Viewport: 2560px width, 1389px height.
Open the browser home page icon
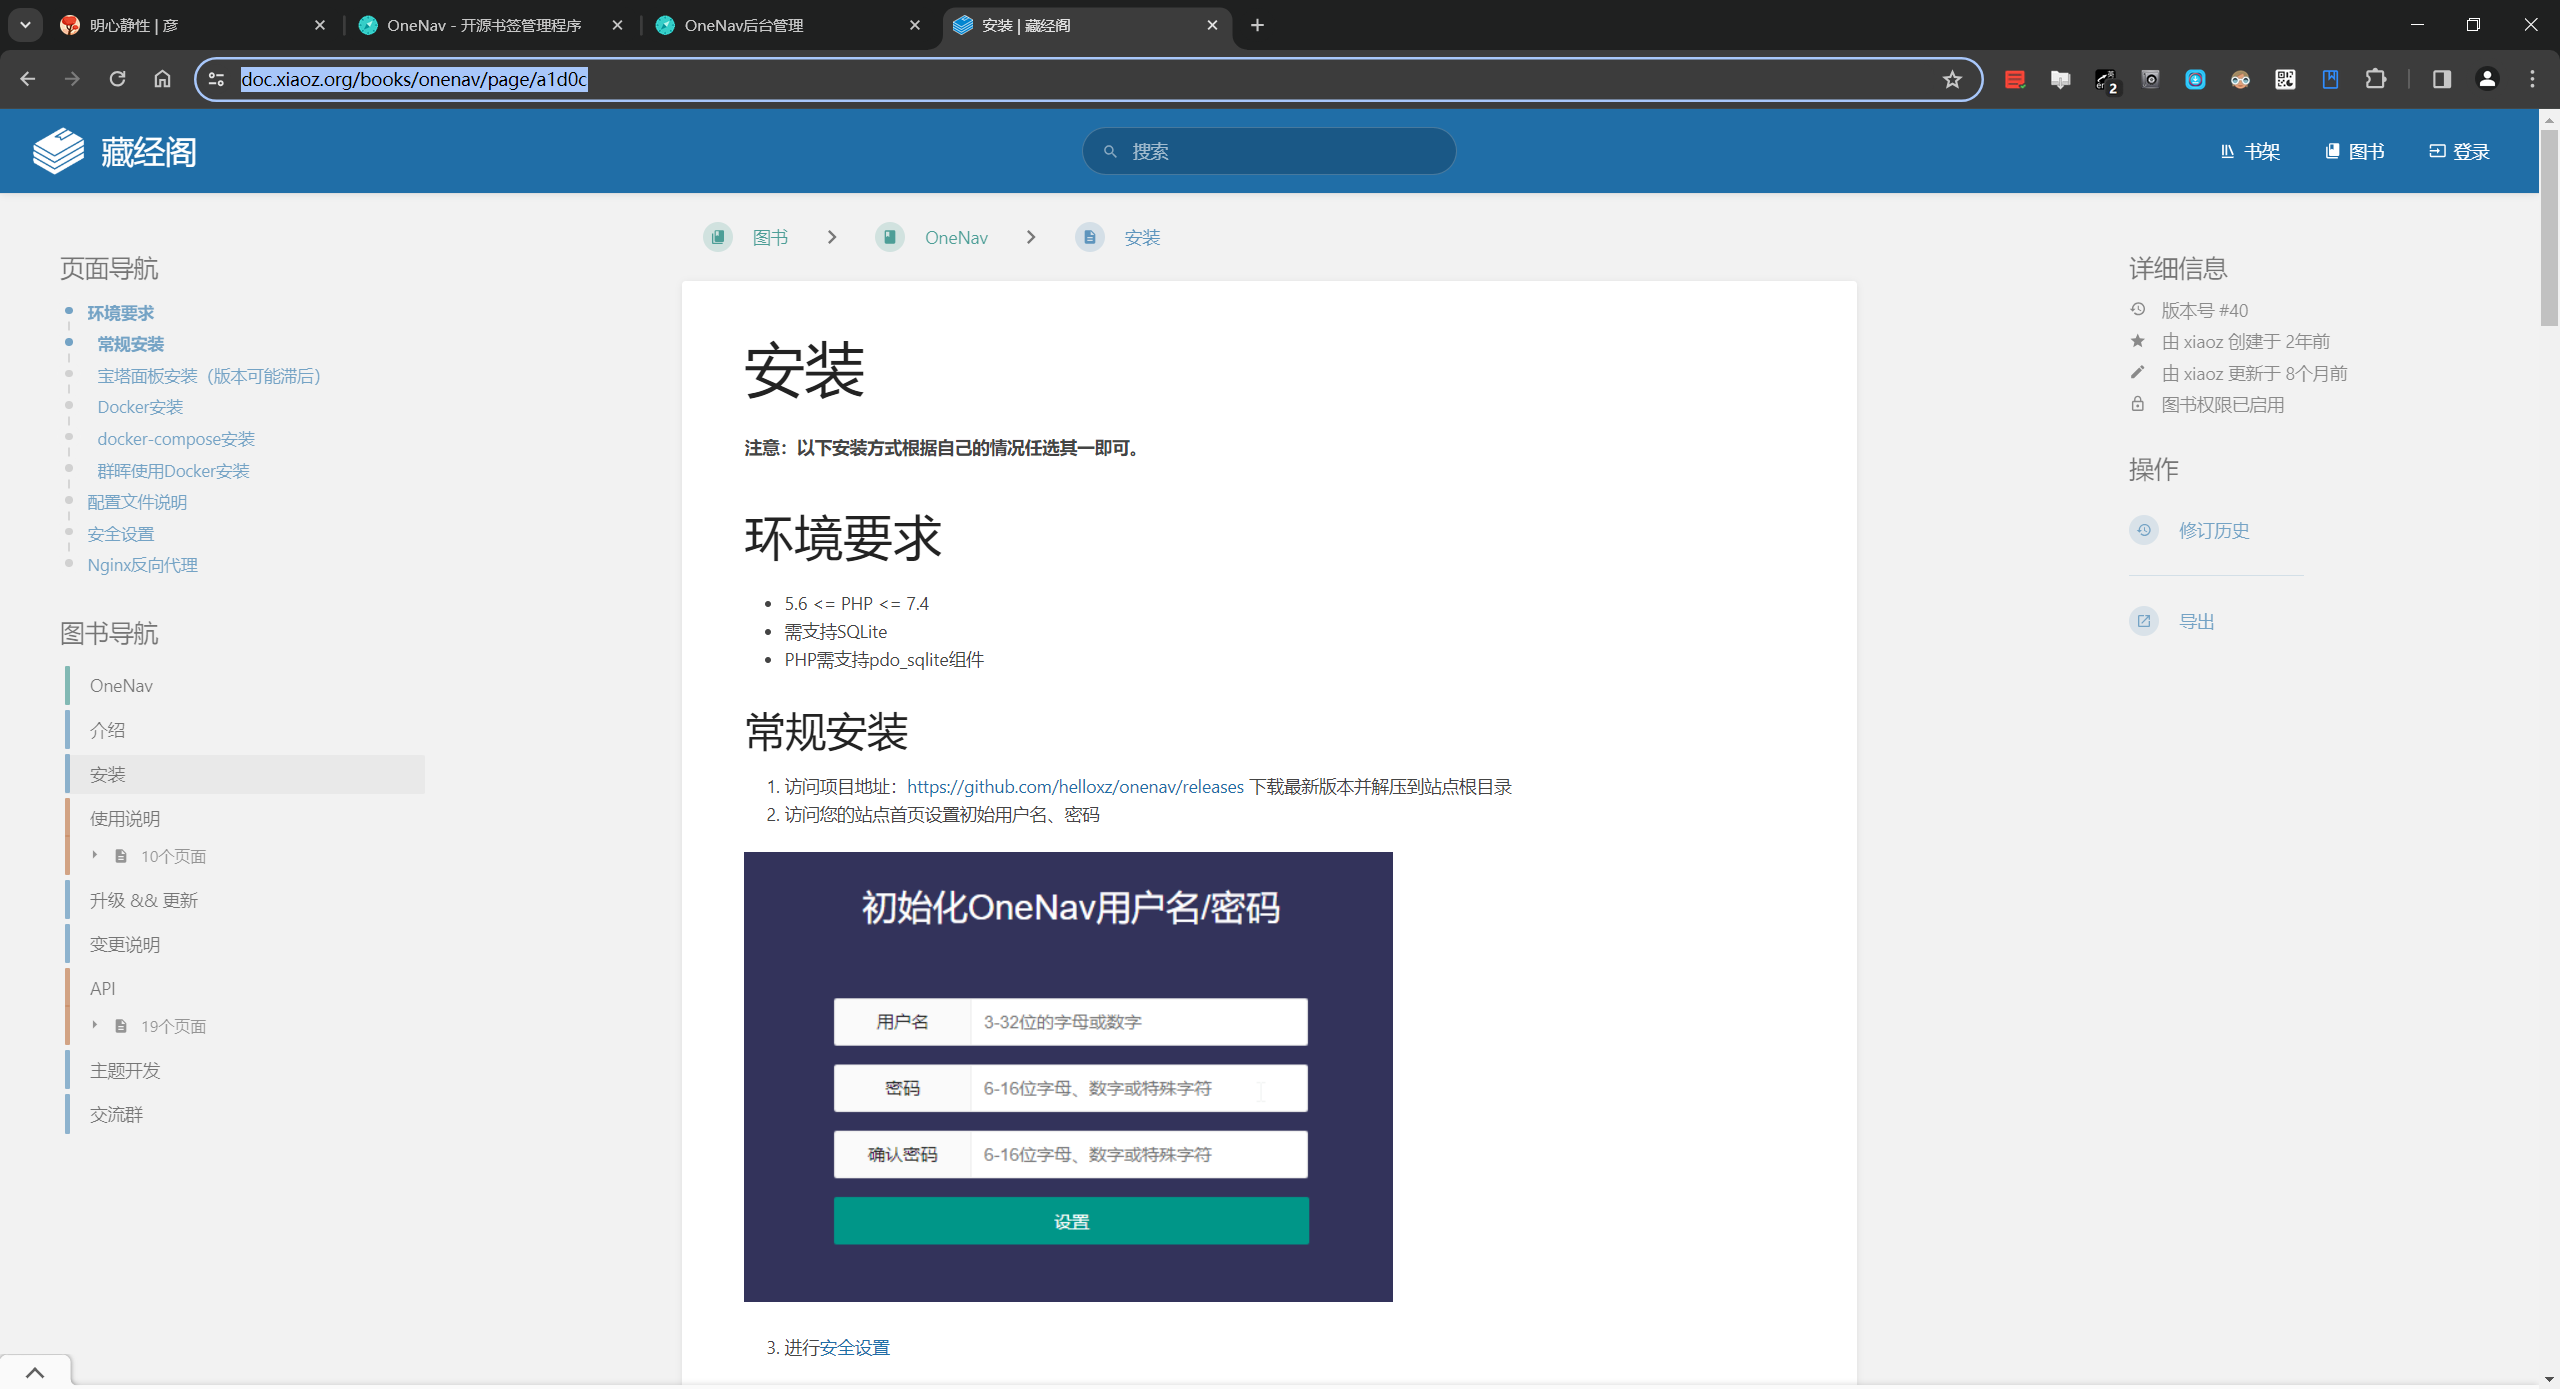162,79
